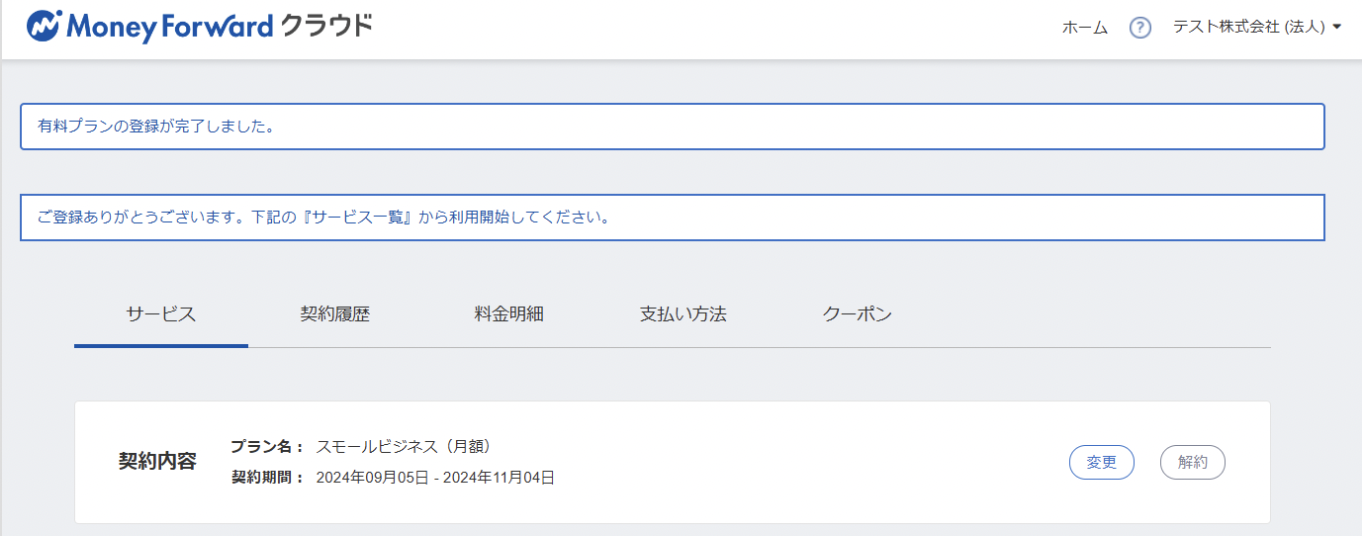Open the 料金明細 tab

[509, 314]
